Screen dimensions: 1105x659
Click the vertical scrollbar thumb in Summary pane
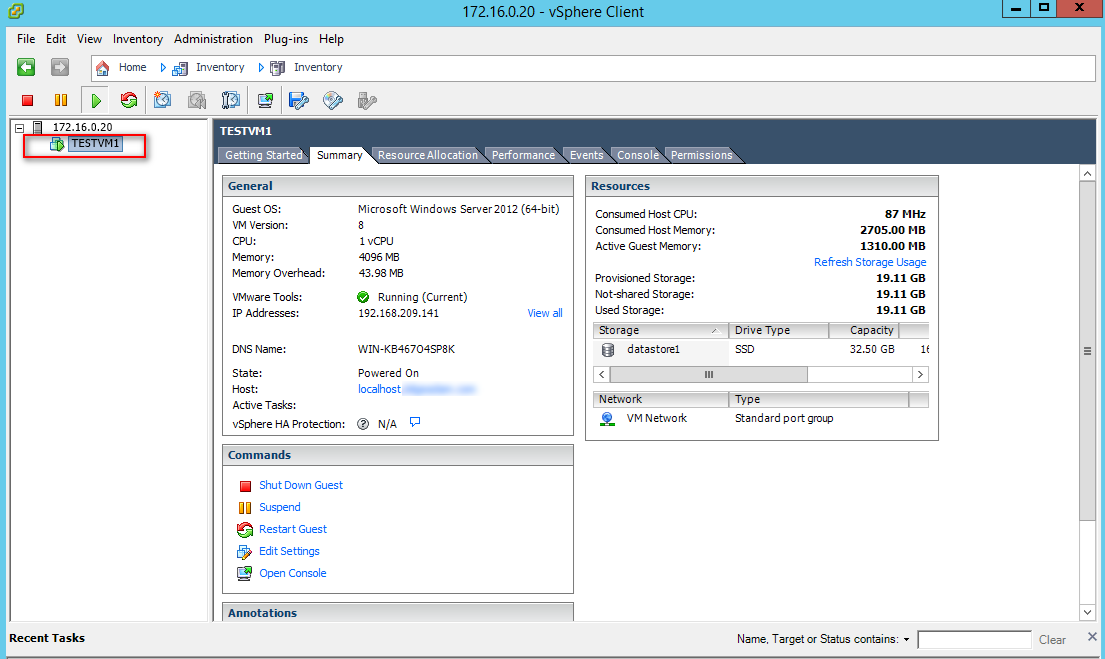pyautogui.click(x=1087, y=351)
